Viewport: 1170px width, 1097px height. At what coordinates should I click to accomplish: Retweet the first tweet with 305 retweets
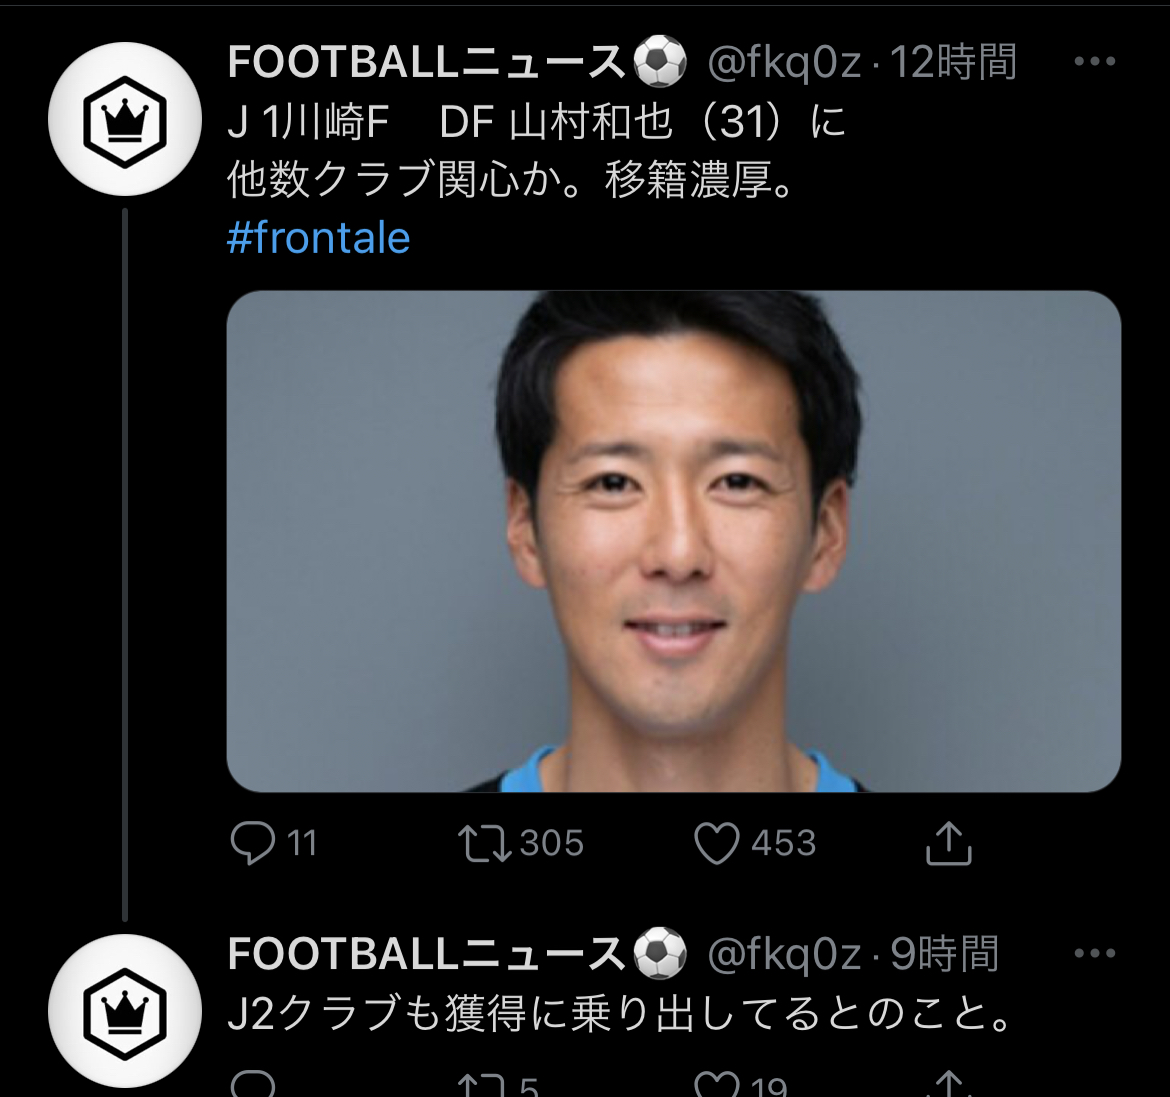pyautogui.click(x=484, y=843)
